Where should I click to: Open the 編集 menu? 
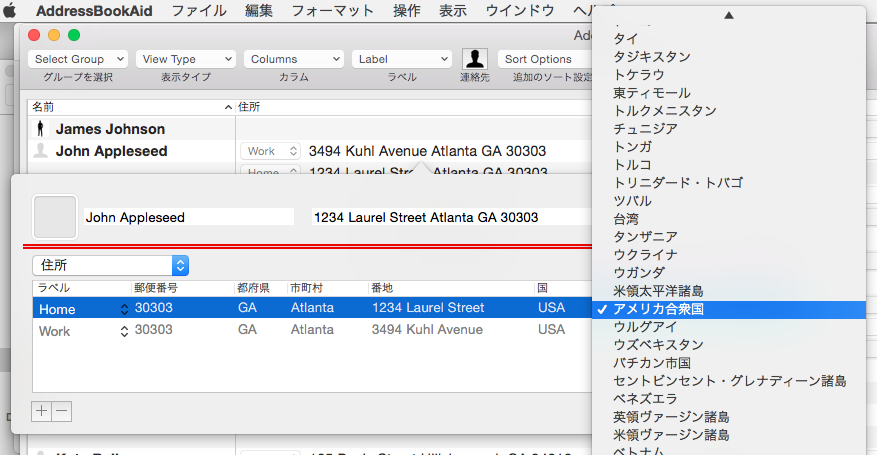(258, 11)
